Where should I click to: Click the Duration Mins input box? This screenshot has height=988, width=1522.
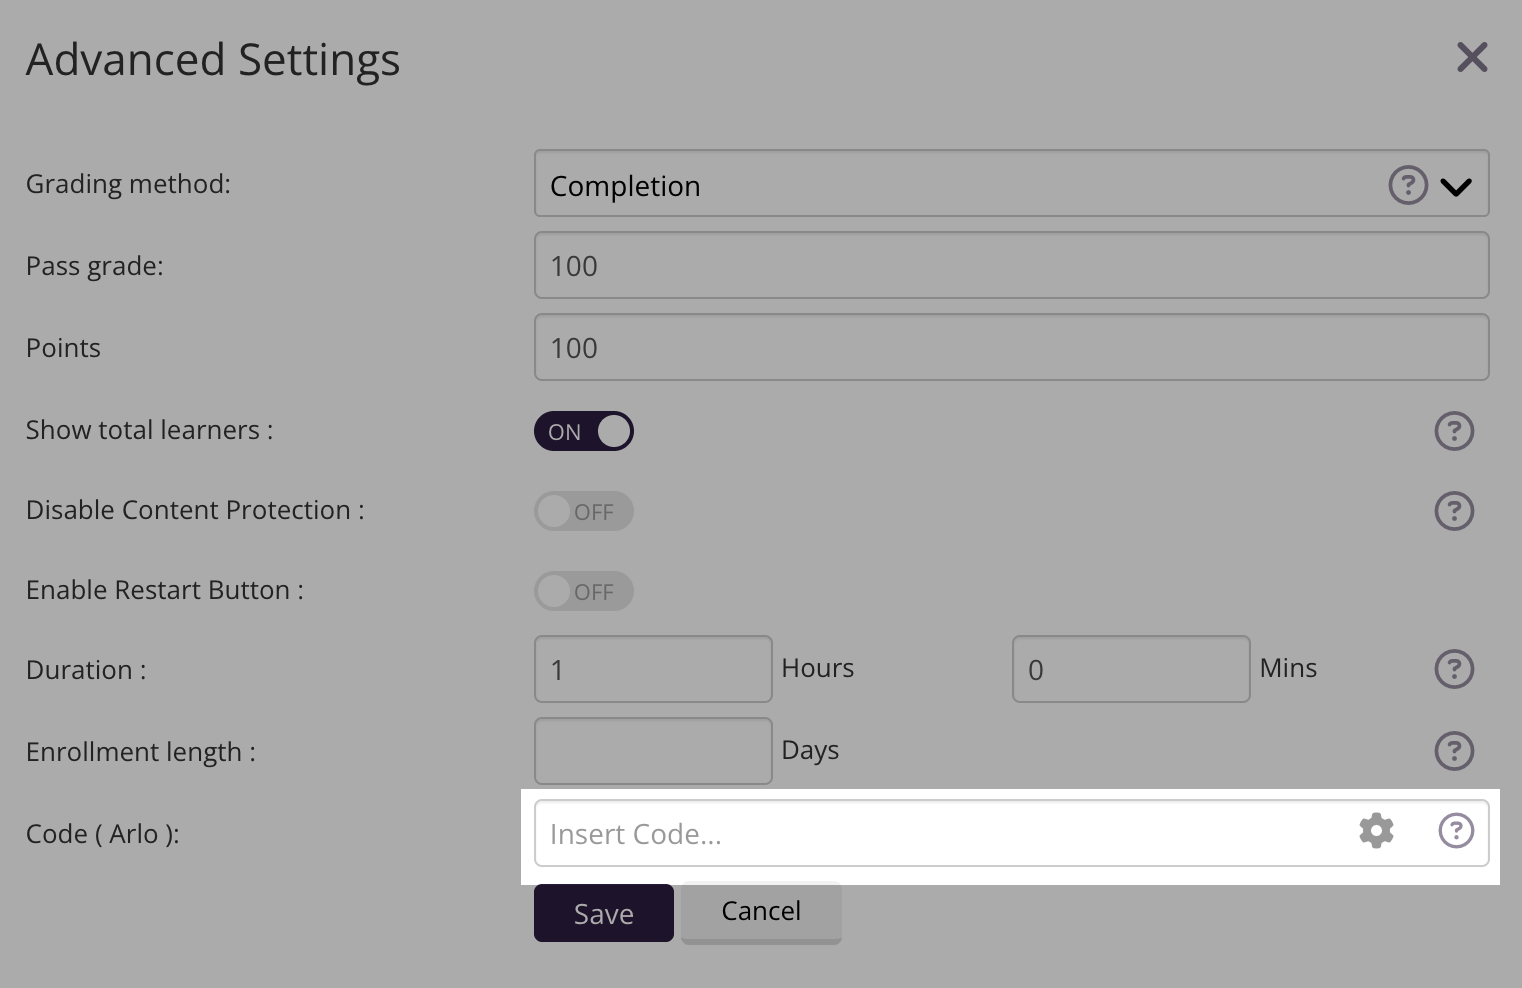(x=1130, y=669)
